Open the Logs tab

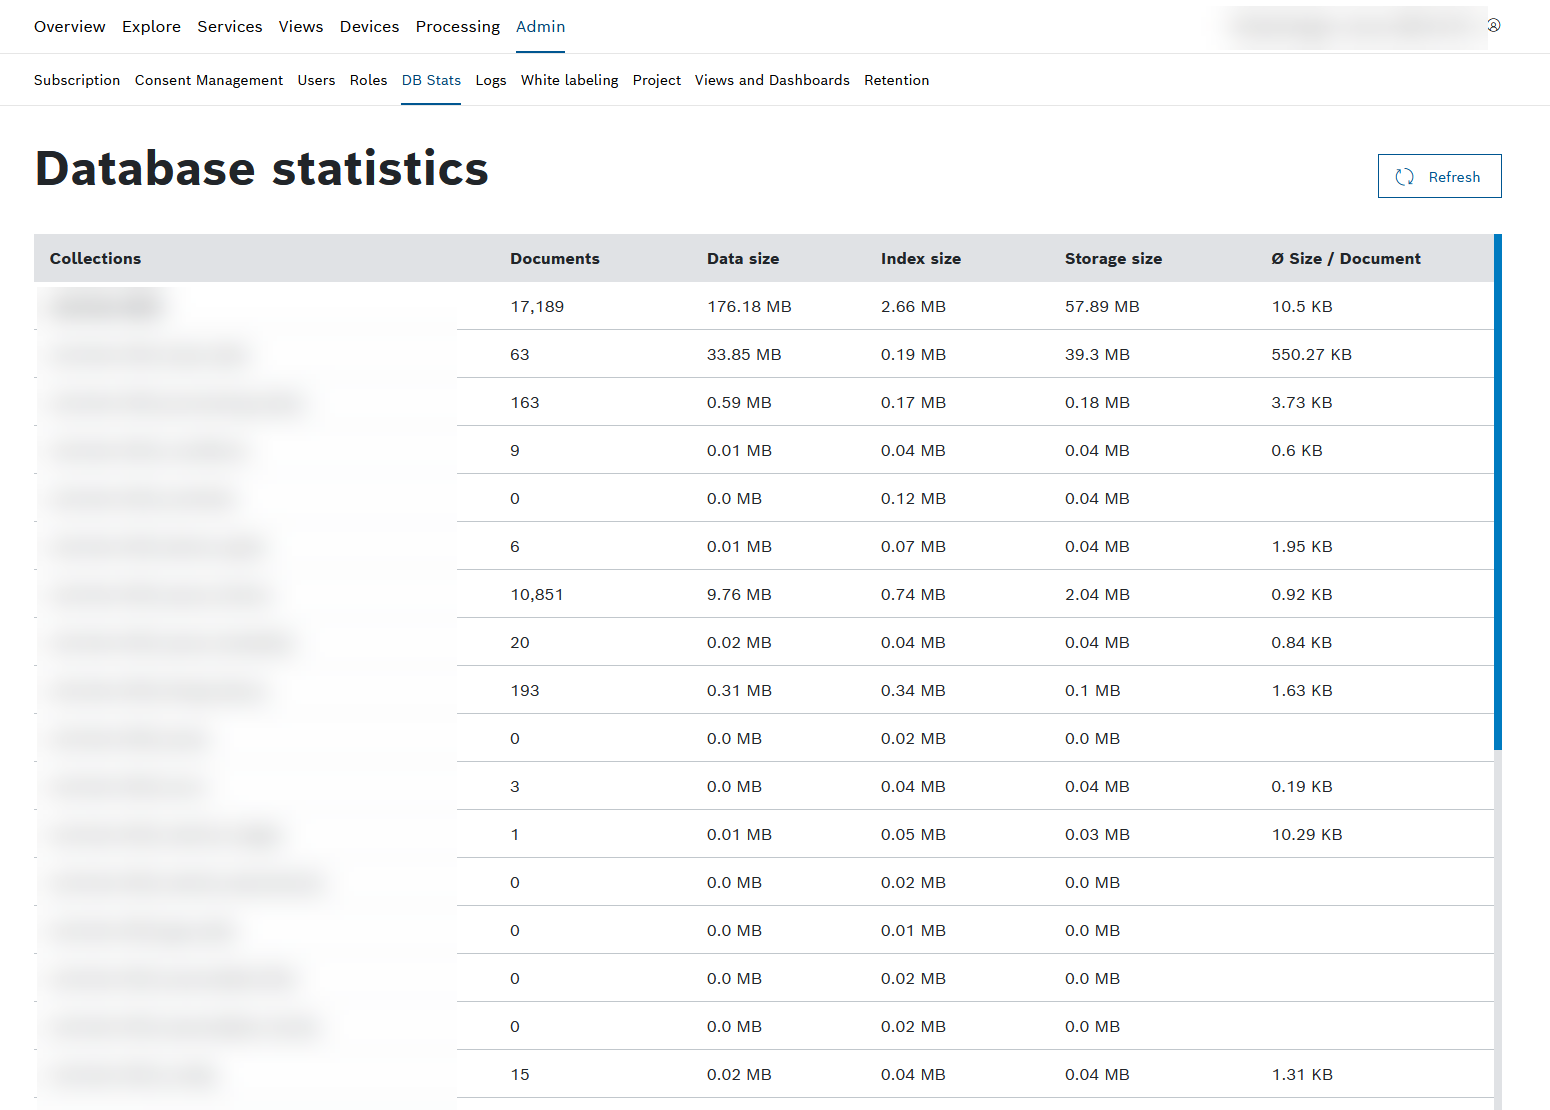click(x=490, y=80)
